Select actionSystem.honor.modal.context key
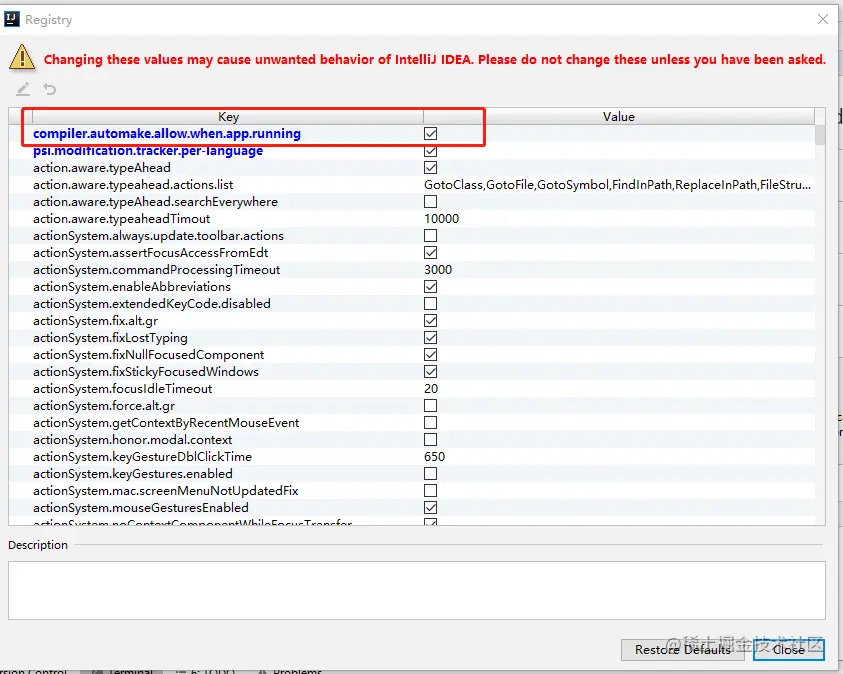 coord(132,440)
